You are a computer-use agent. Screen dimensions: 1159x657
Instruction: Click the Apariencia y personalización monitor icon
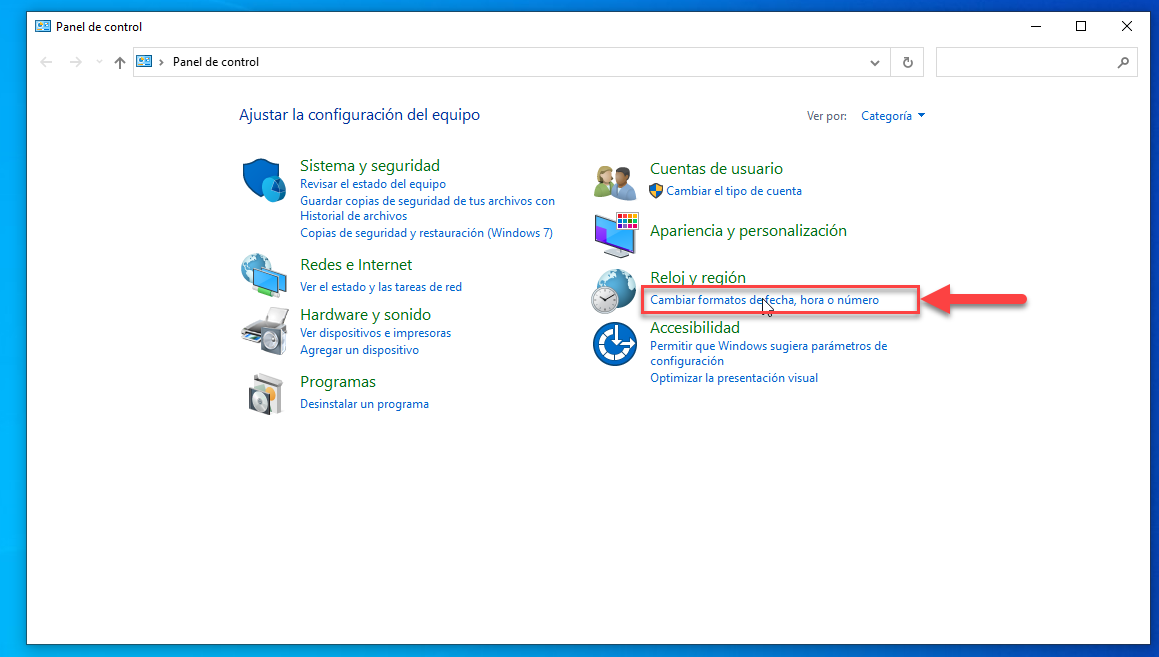[x=616, y=234]
